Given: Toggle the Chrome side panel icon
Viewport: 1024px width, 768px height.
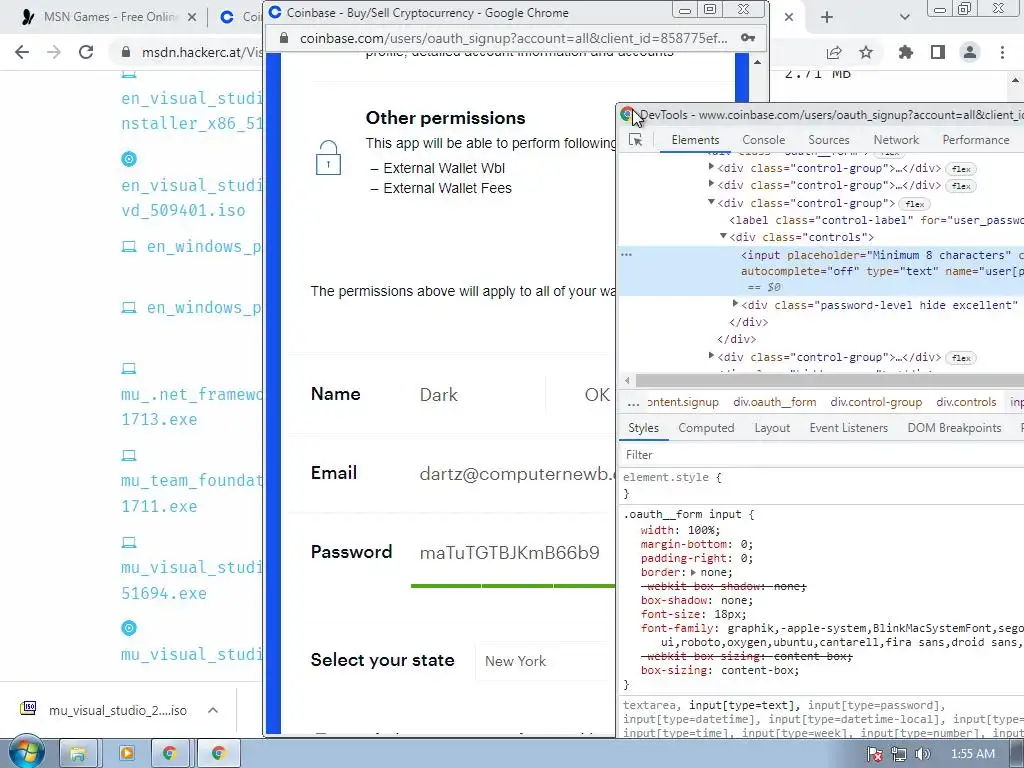Looking at the screenshot, I should click(938, 52).
